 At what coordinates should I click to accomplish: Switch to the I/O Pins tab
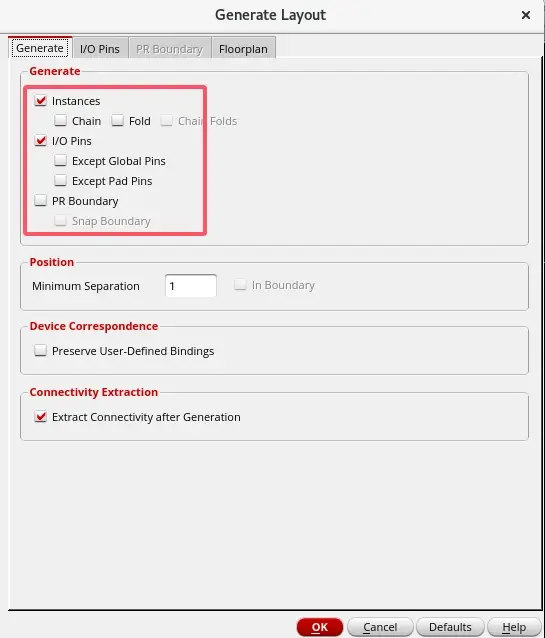click(100, 49)
